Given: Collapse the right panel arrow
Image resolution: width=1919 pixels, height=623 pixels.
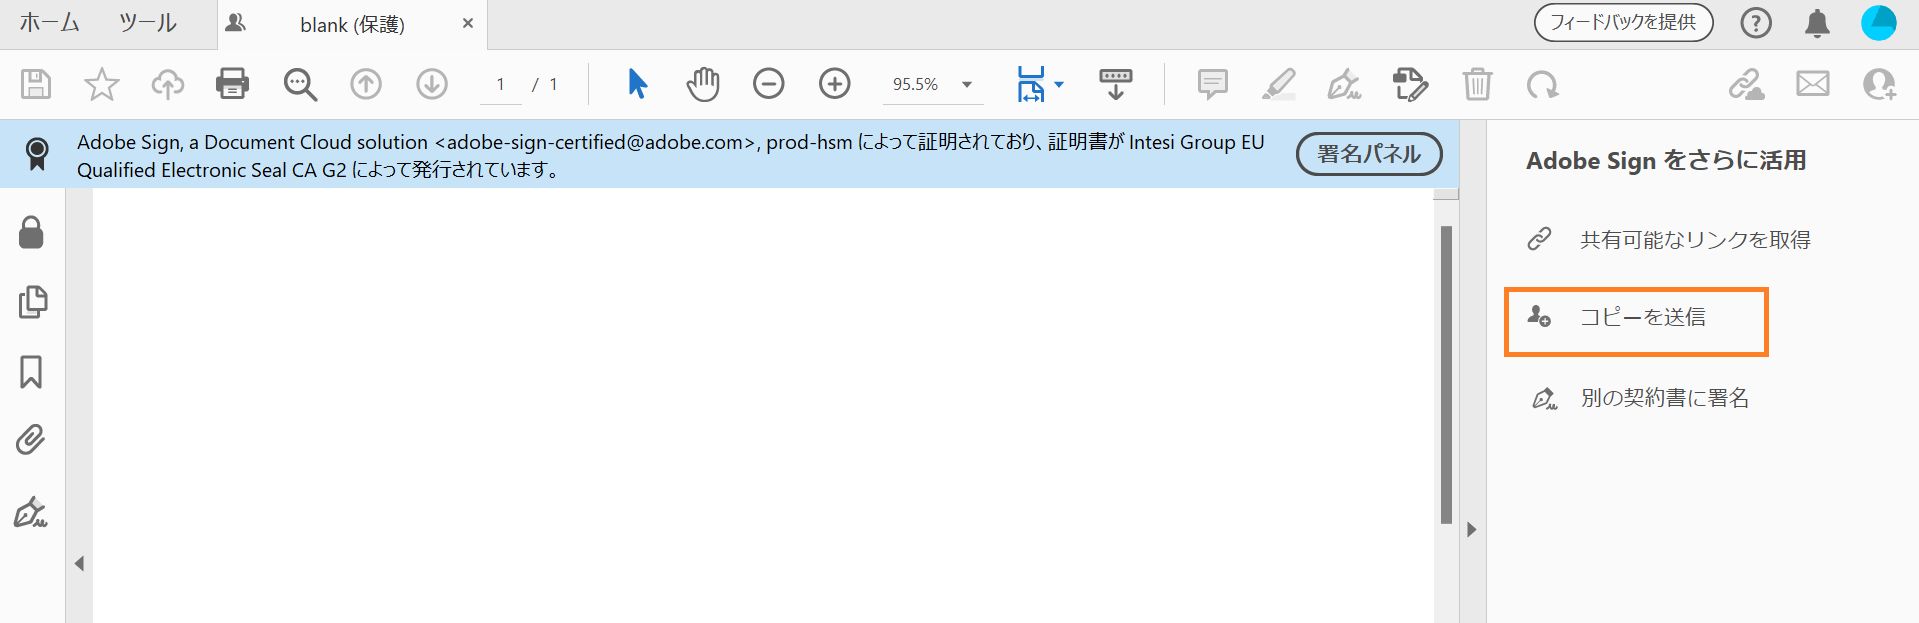Looking at the screenshot, I should [x=1471, y=530].
